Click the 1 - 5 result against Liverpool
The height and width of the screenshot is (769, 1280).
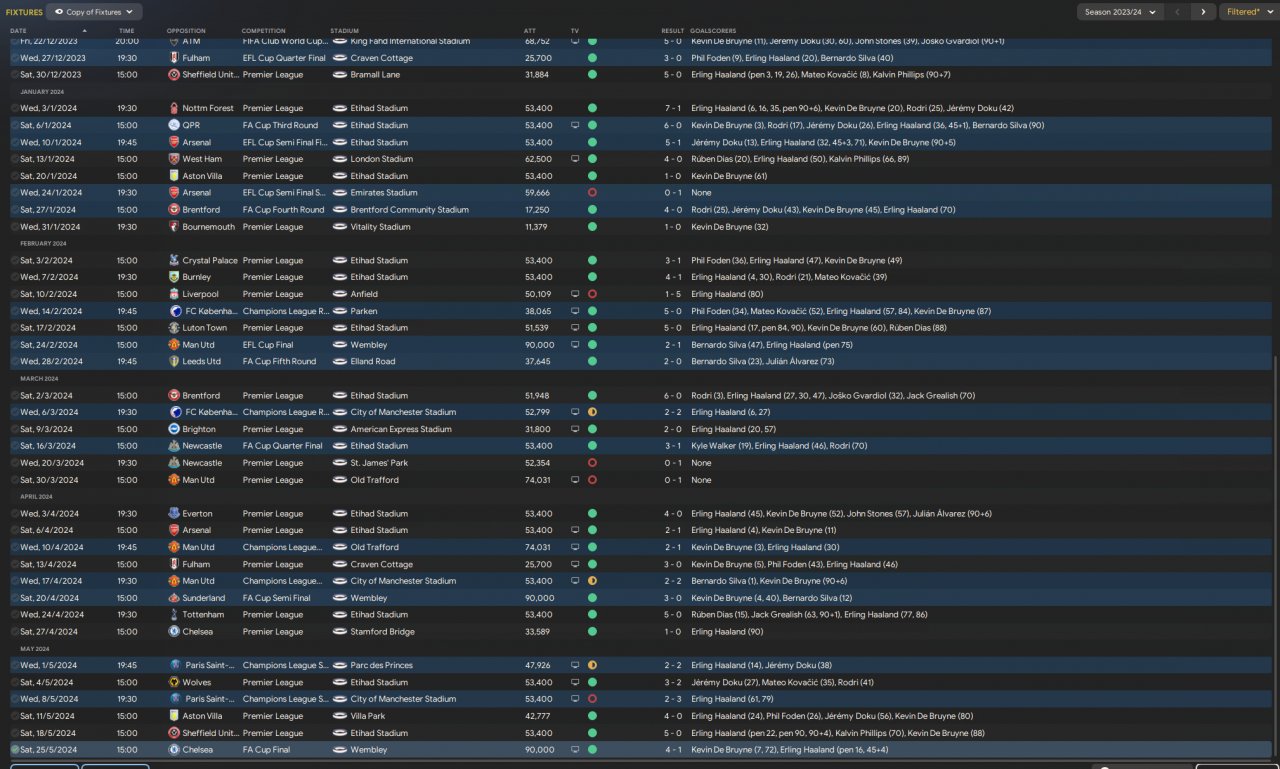[672, 294]
